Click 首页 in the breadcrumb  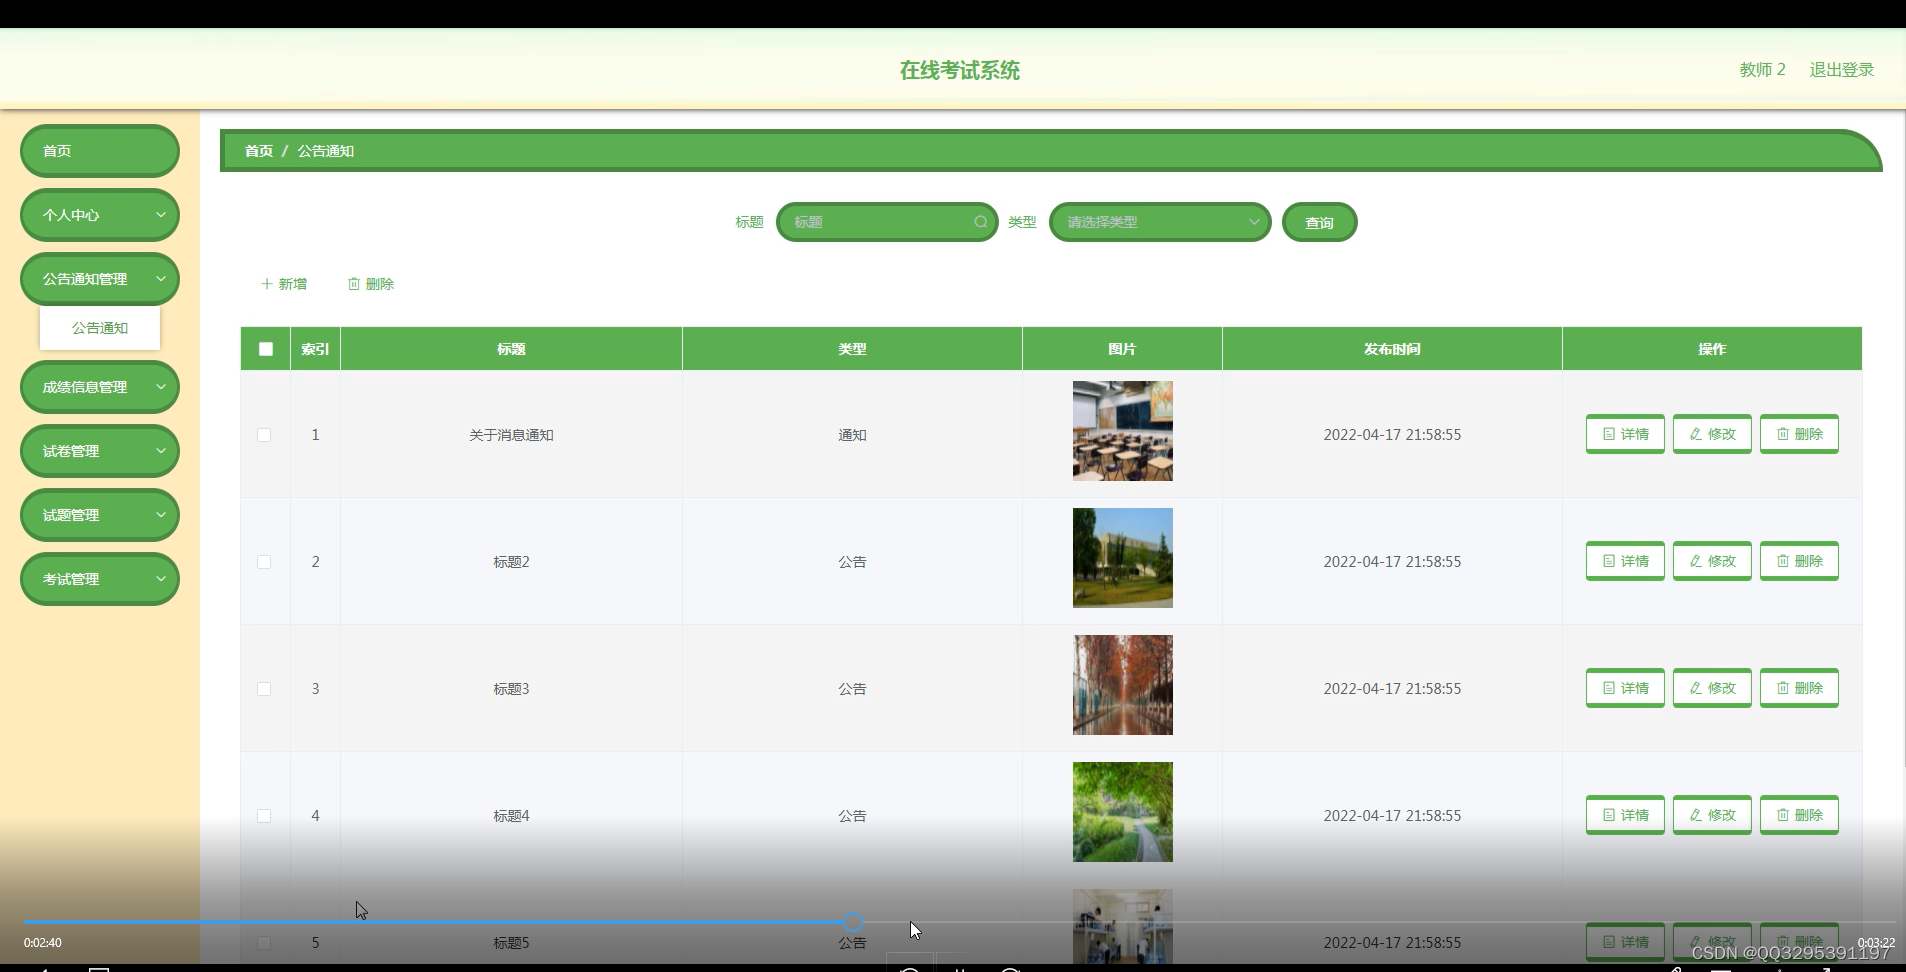tap(259, 151)
